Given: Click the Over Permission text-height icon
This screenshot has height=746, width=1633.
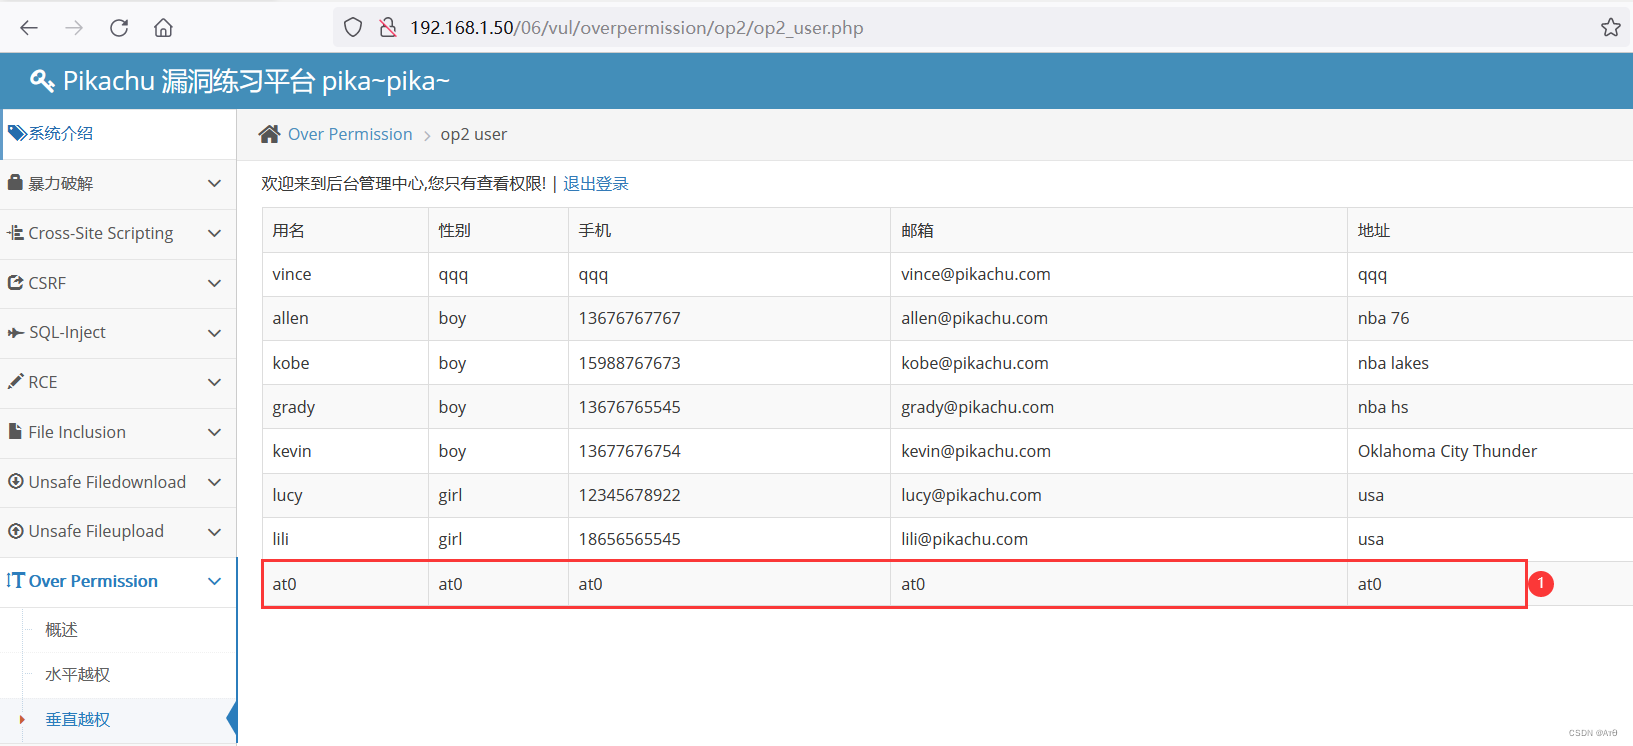Looking at the screenshot, I should 15,581.
